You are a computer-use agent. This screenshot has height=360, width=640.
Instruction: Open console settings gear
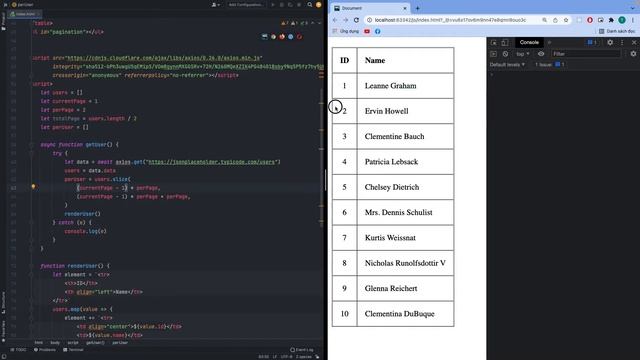[x=633, y=54]
